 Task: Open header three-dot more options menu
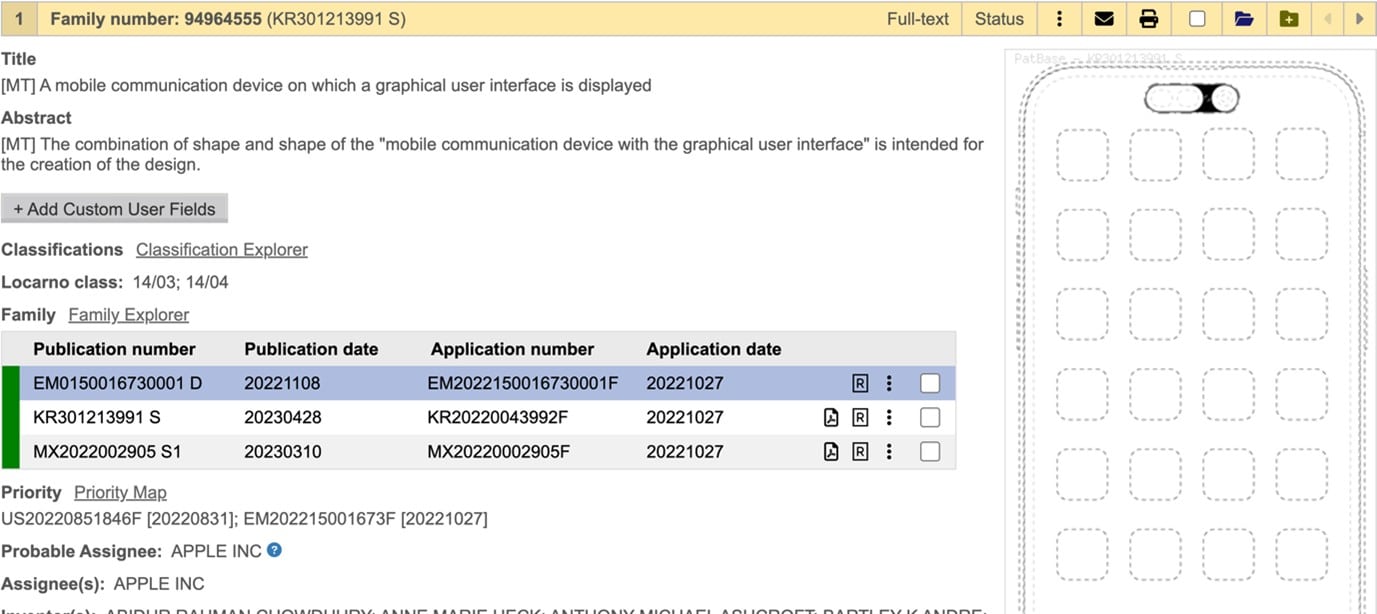[x=1060, y=19]
